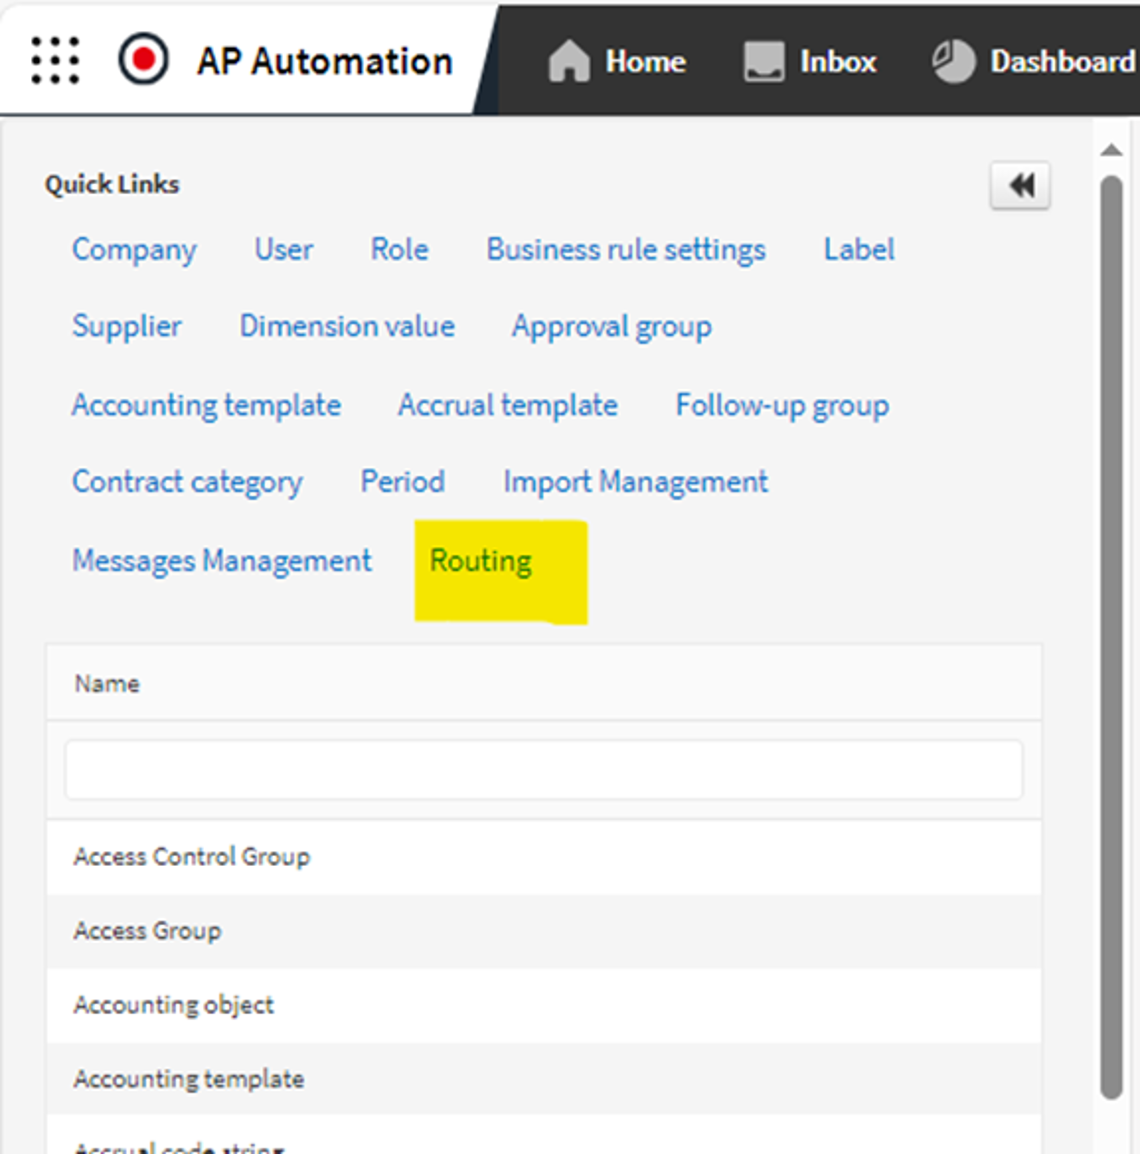This screenshot has width=1140, height=1154.
Task: Select the Accounting object row
Action: [x=174, y=1005]
